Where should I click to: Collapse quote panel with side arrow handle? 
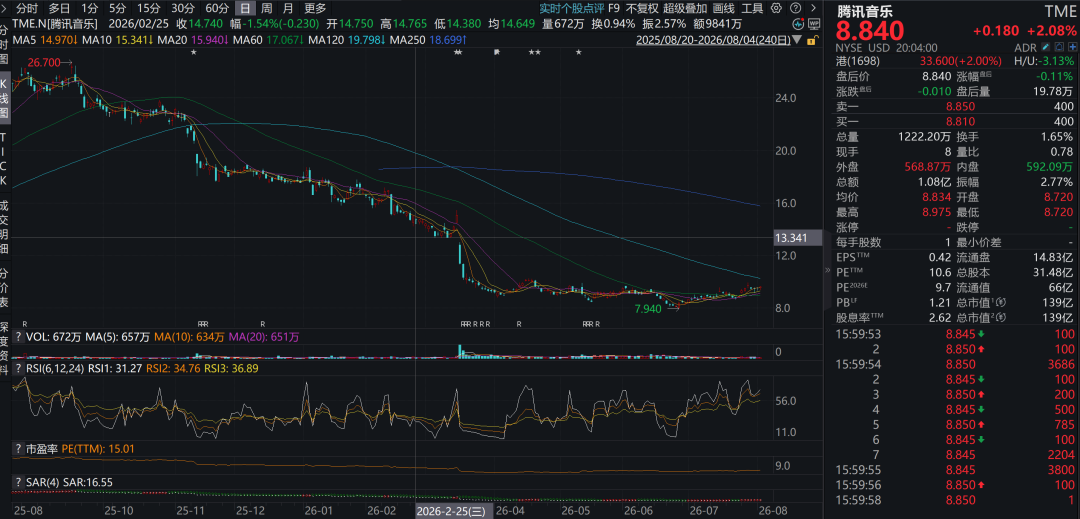(828, 272)
